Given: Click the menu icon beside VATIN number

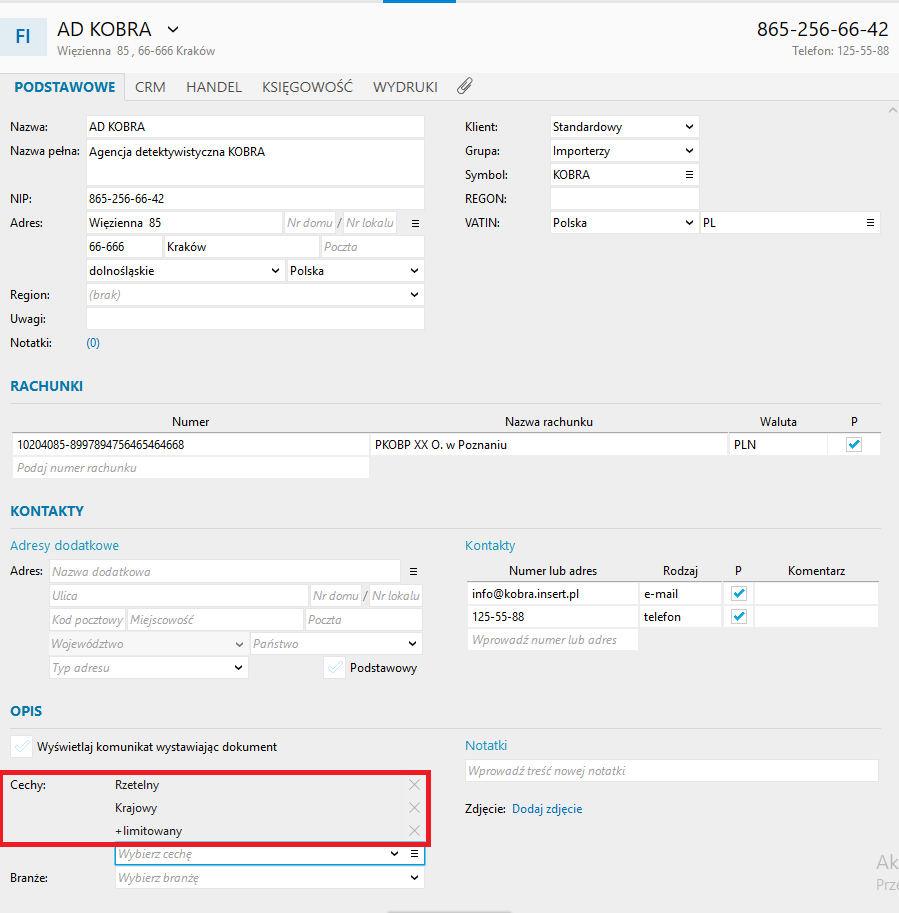Looking at the screenshot, I should [x=870, y=222].
